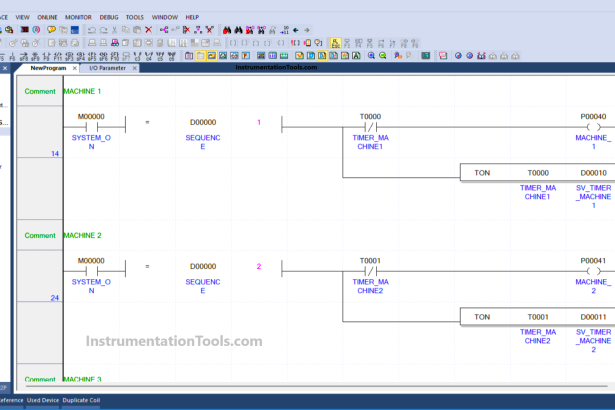Click the Zoom Out magnifier icon
Image resolution: width=615 pixels, height=410 pixels.
[383, 56]
